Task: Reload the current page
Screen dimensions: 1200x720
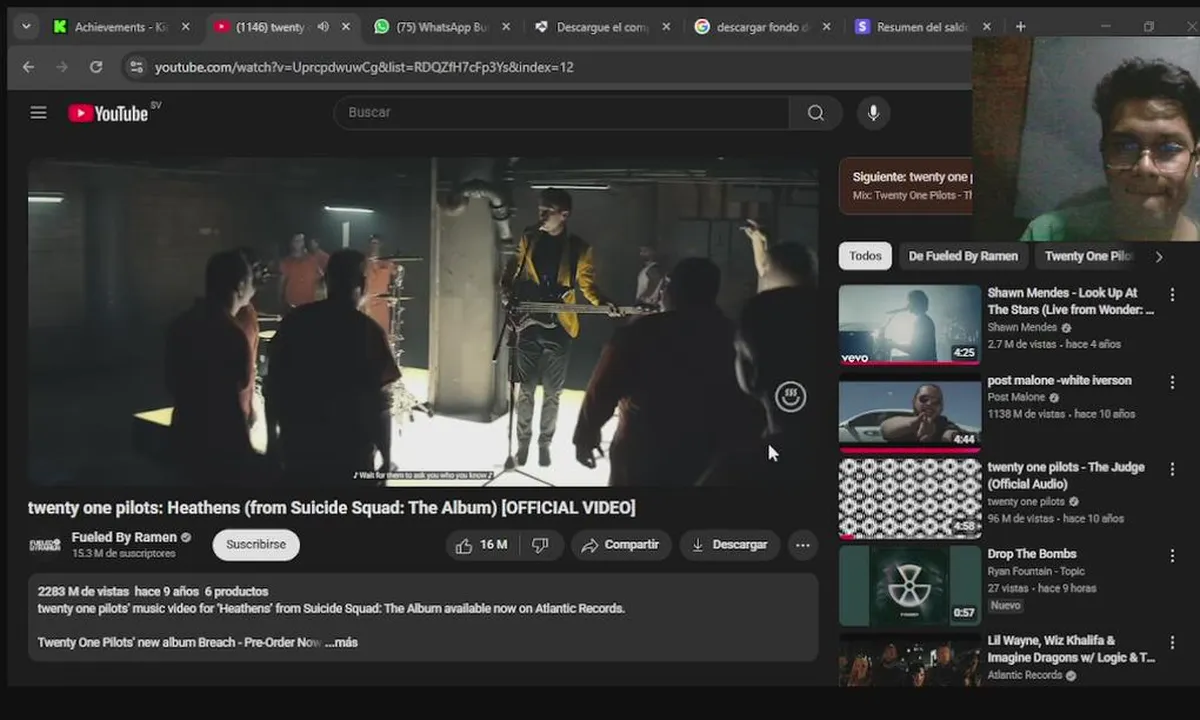Action: click(96, 67)
